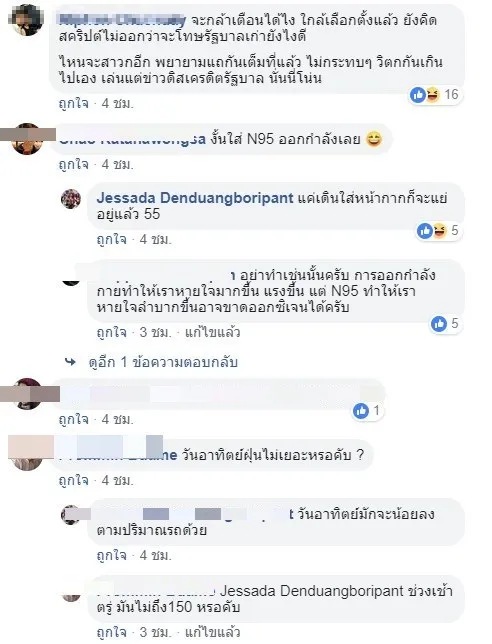Open Jessada Denduangboripant profile link

pyautogui.click(x=195, y=198)
